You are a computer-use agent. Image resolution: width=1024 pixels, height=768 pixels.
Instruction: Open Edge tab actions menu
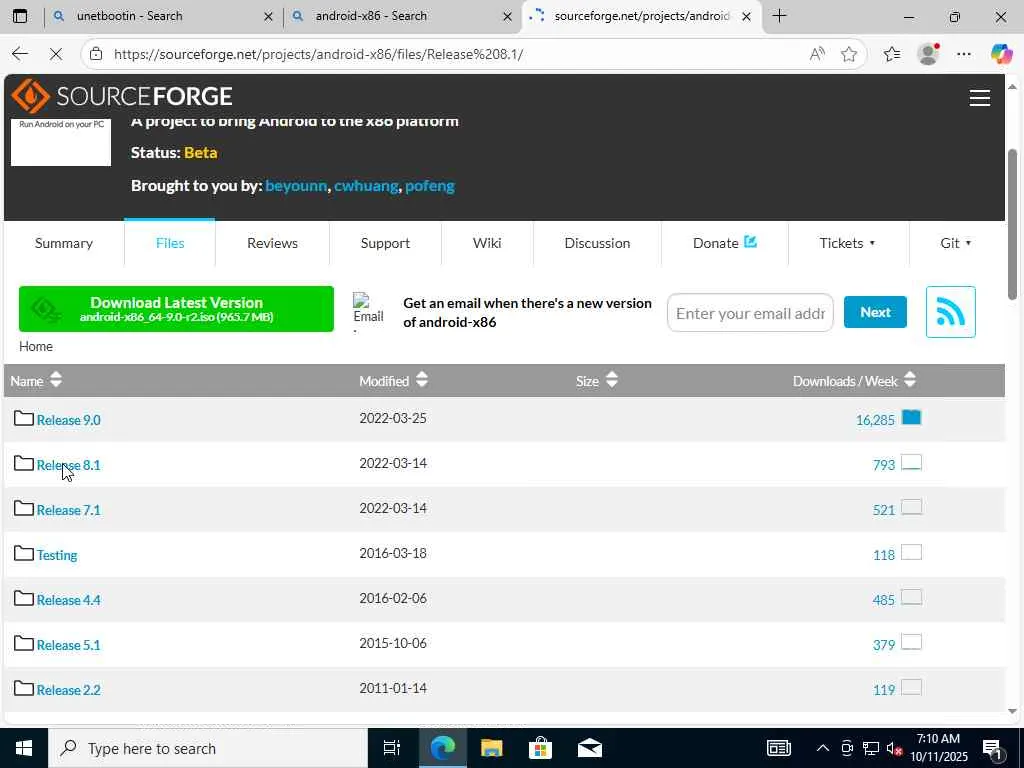(20, 16)
